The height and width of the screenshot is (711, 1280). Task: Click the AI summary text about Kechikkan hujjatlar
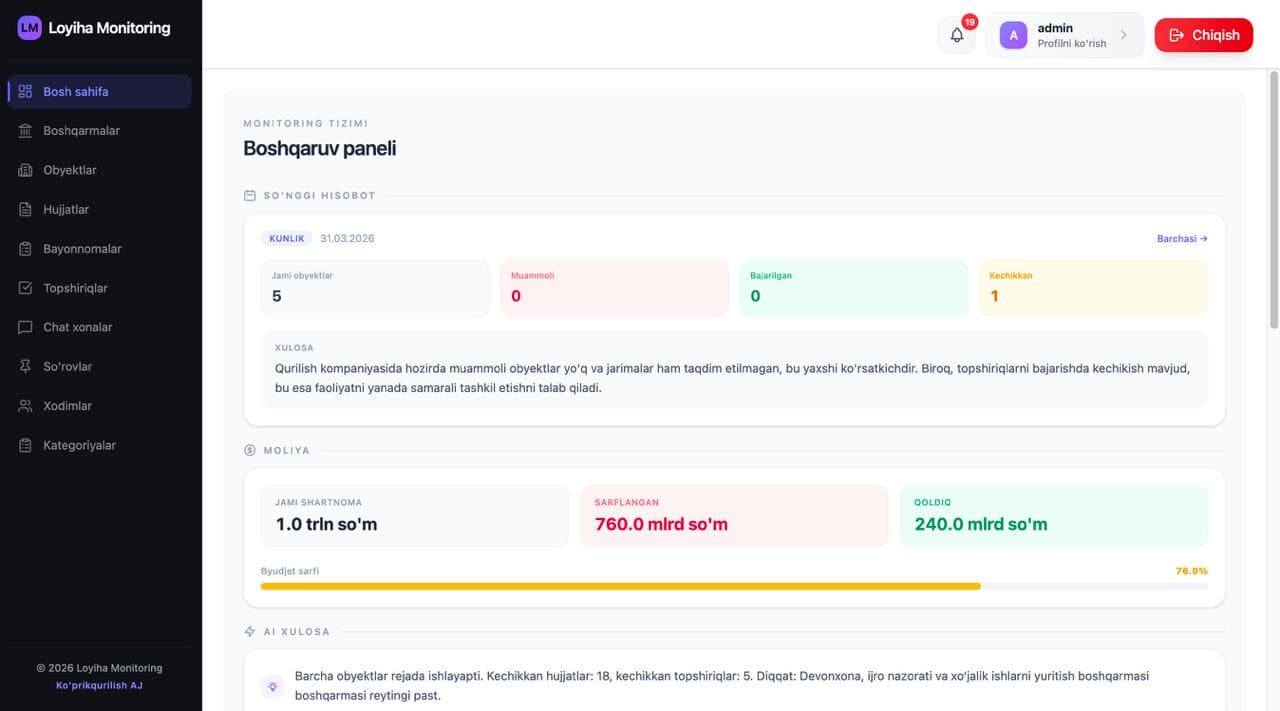click(x=722, y=686)
